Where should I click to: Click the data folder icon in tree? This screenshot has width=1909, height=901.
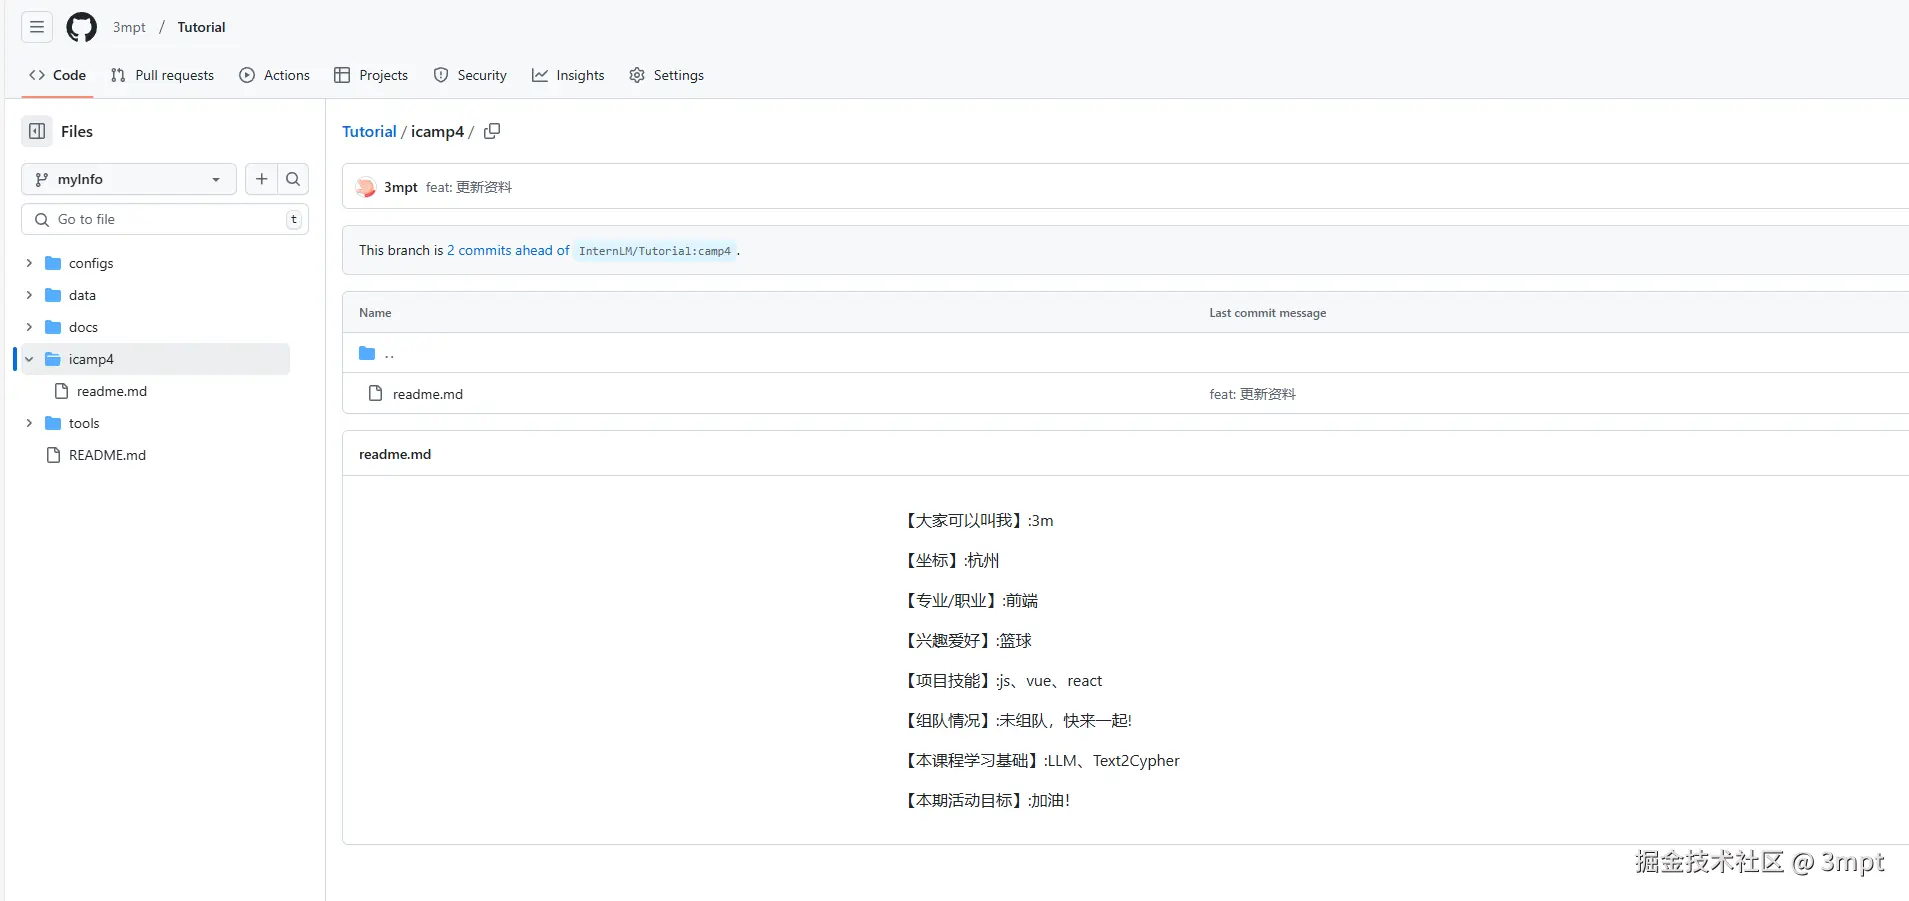point(54,295)
